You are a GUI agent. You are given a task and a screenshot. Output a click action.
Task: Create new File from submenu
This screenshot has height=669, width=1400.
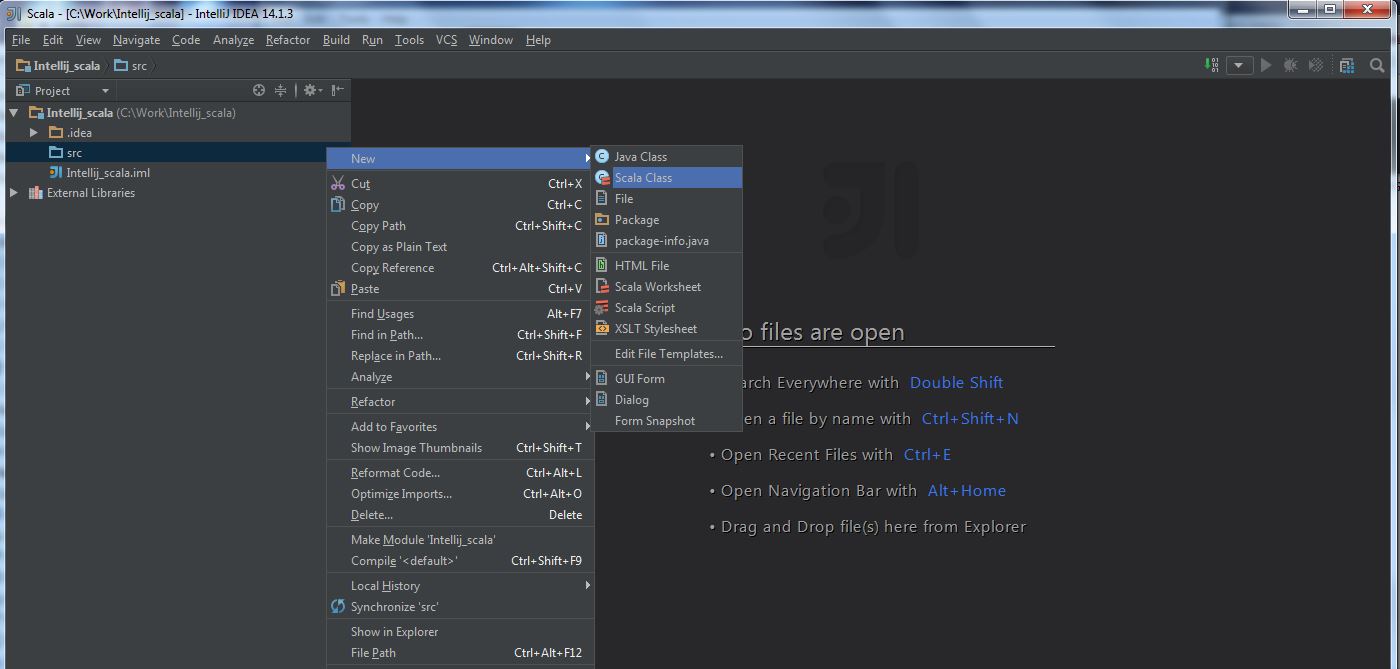tap(666, 199)
